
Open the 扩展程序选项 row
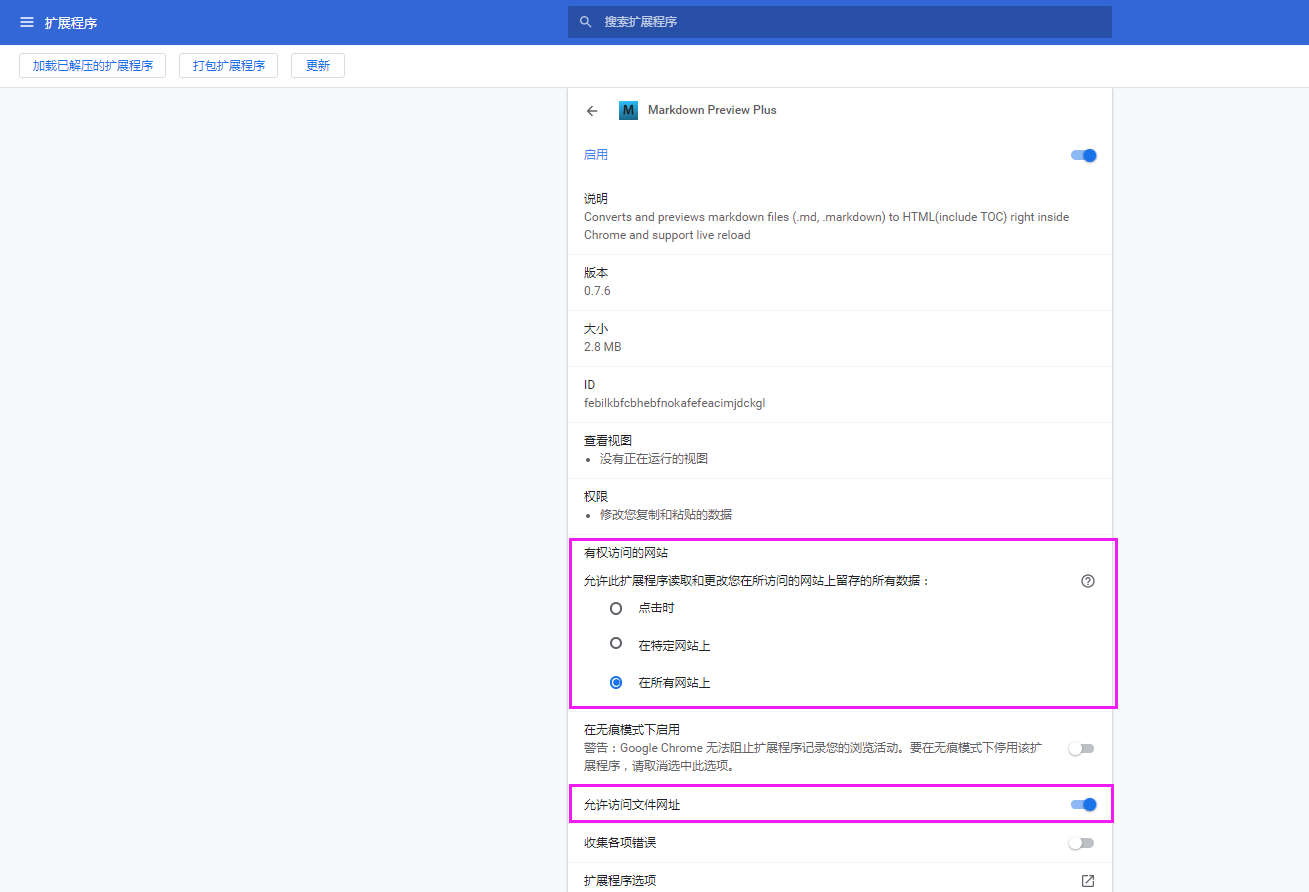pos(840,881)
